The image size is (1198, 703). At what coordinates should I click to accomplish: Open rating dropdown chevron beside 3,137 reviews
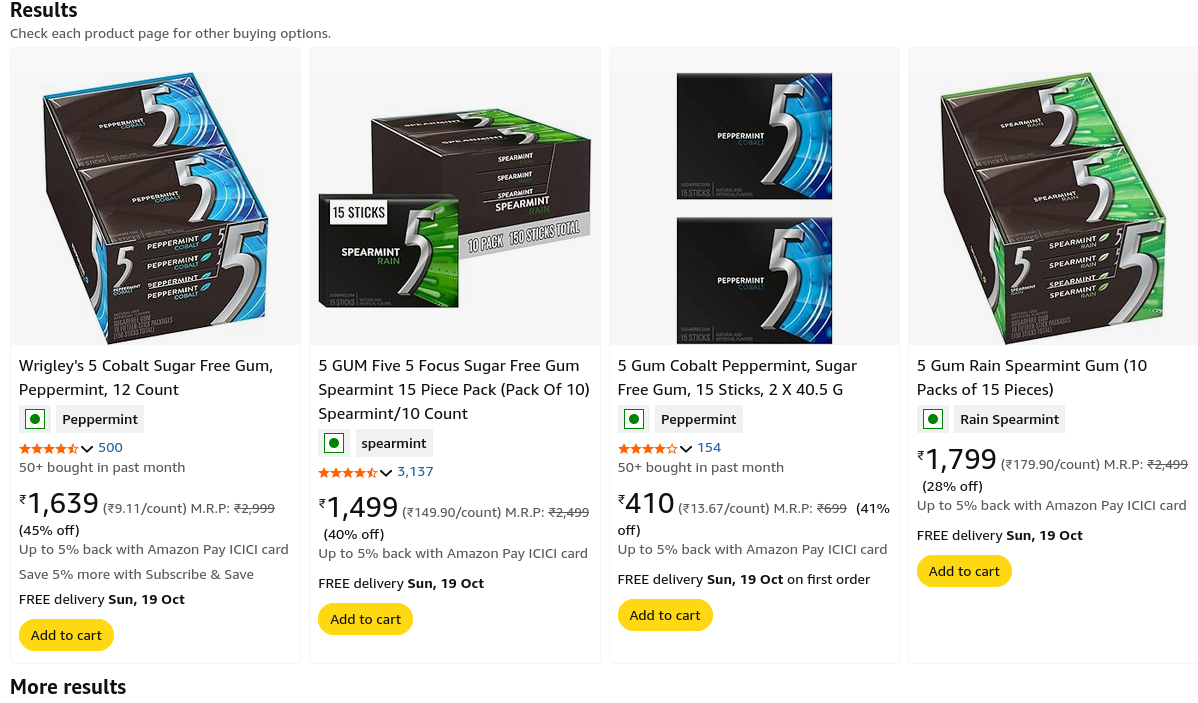pyautogui.click(x=386, y=473)
